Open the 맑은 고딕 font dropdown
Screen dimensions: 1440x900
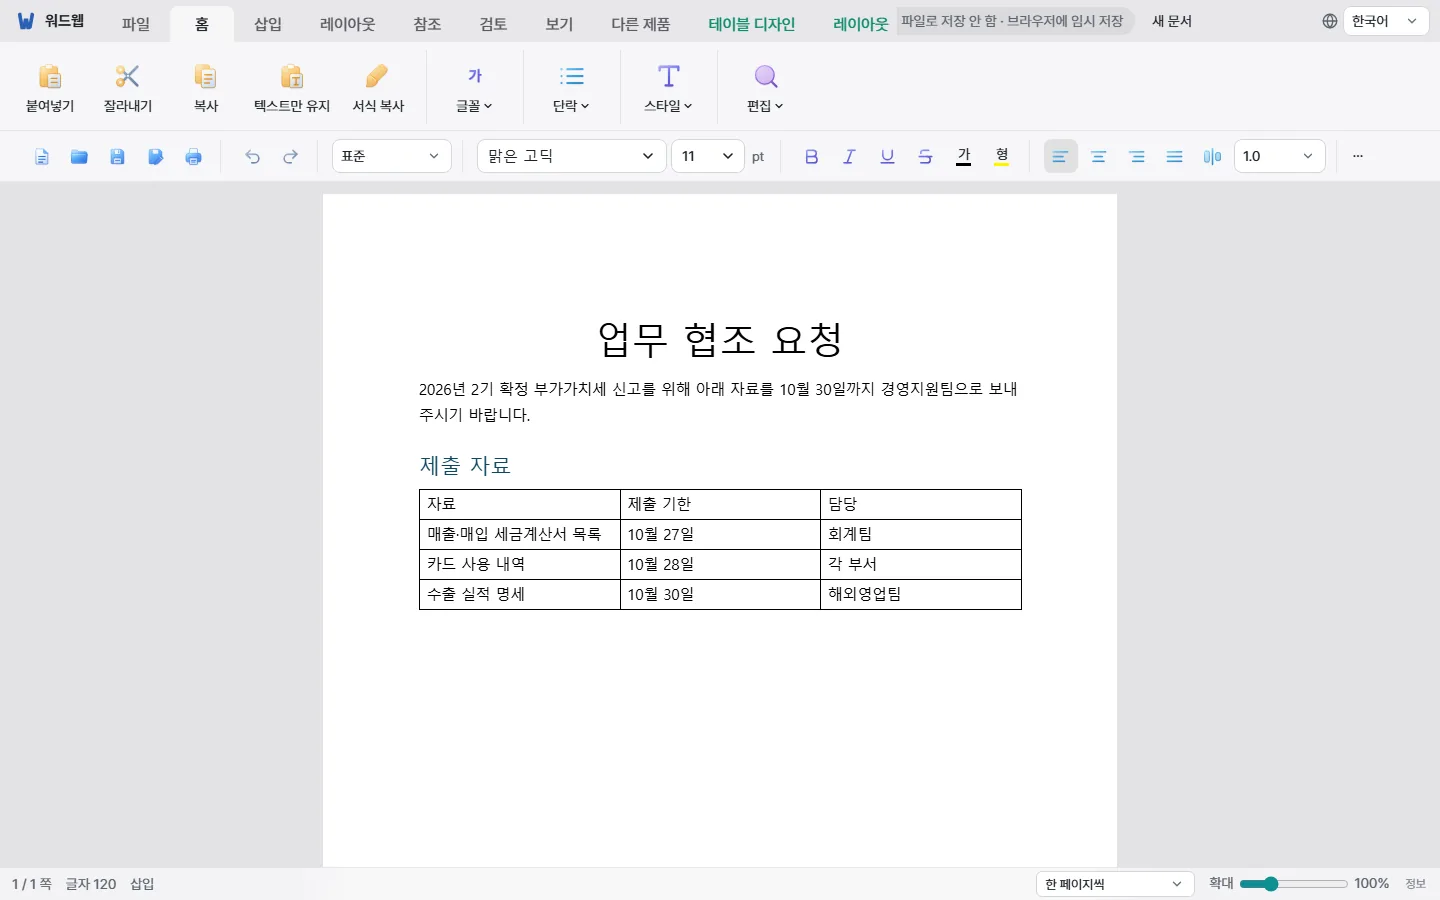click(571, 156)
